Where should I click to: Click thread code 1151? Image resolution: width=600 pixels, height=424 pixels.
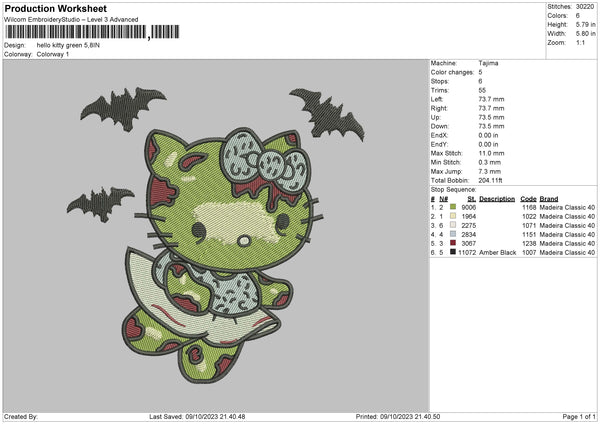click(x=529, y=235)
